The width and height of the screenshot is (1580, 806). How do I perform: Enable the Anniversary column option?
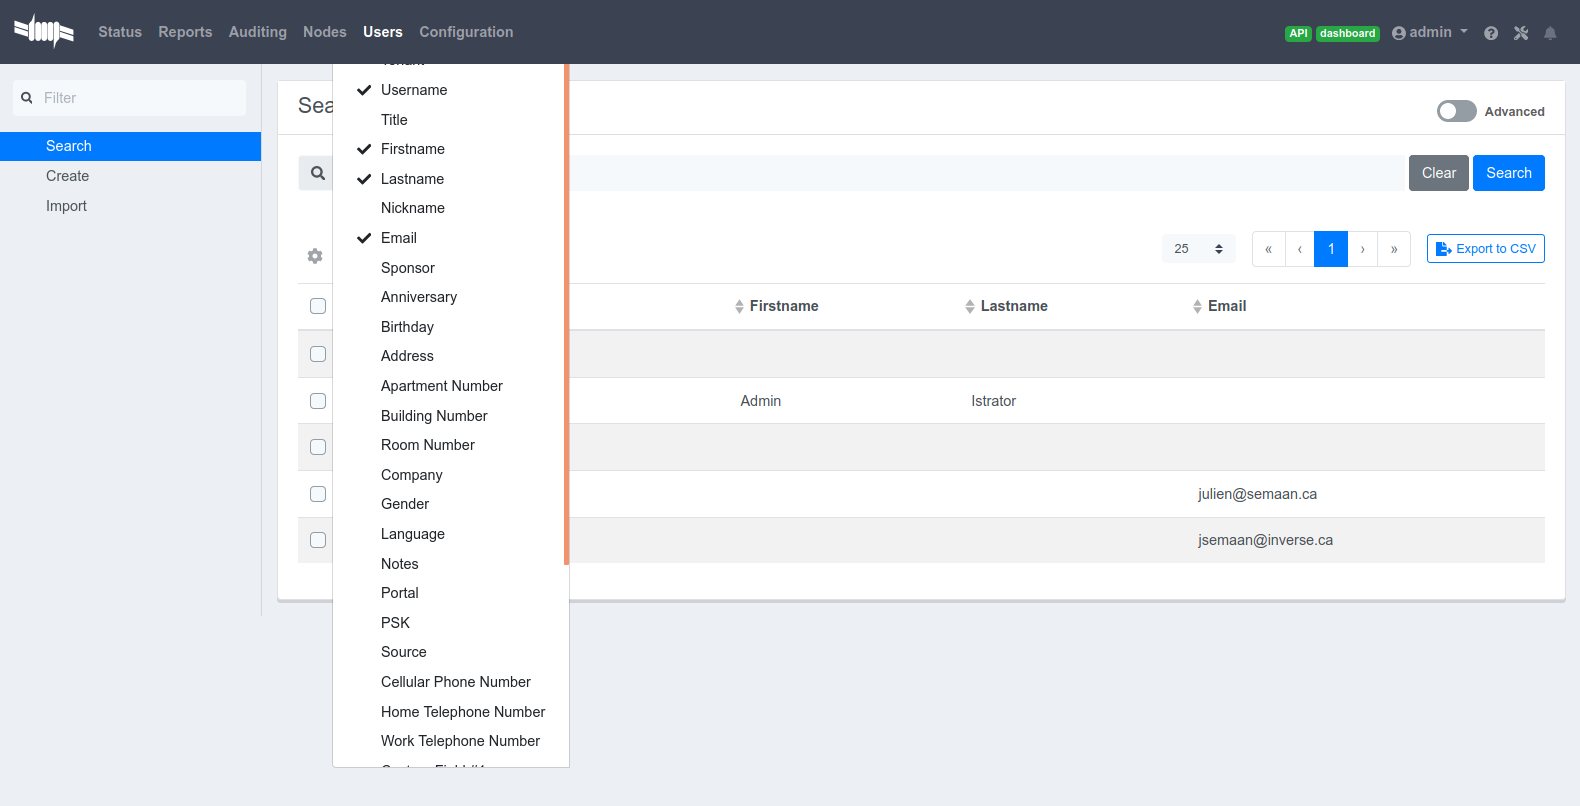pyautogui.click(x=450, y=297)
